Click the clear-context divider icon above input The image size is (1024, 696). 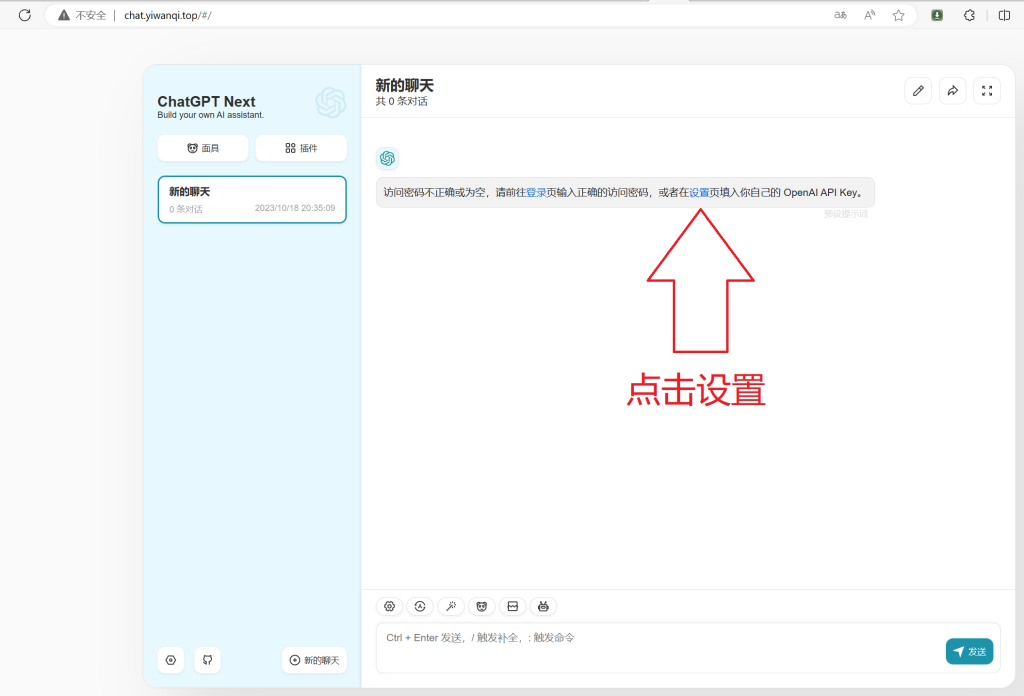[x=512, y=606]
